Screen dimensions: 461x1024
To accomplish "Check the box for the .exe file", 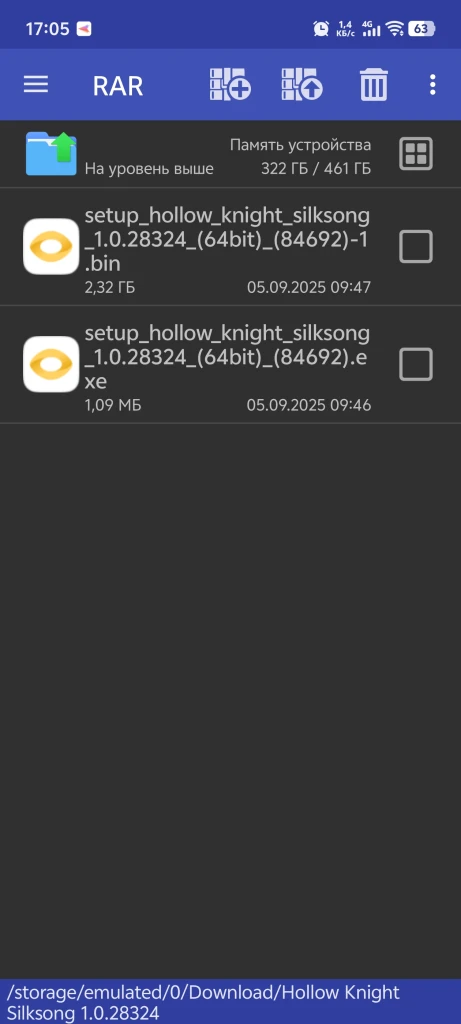I will [416, 364].
